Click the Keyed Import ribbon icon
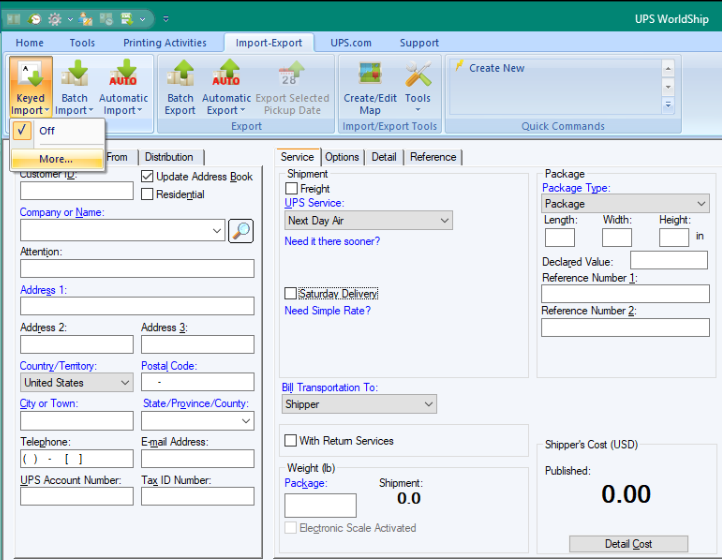Image resolution: width=722 pixels, height=560 pixels. (x=30, y=88)
